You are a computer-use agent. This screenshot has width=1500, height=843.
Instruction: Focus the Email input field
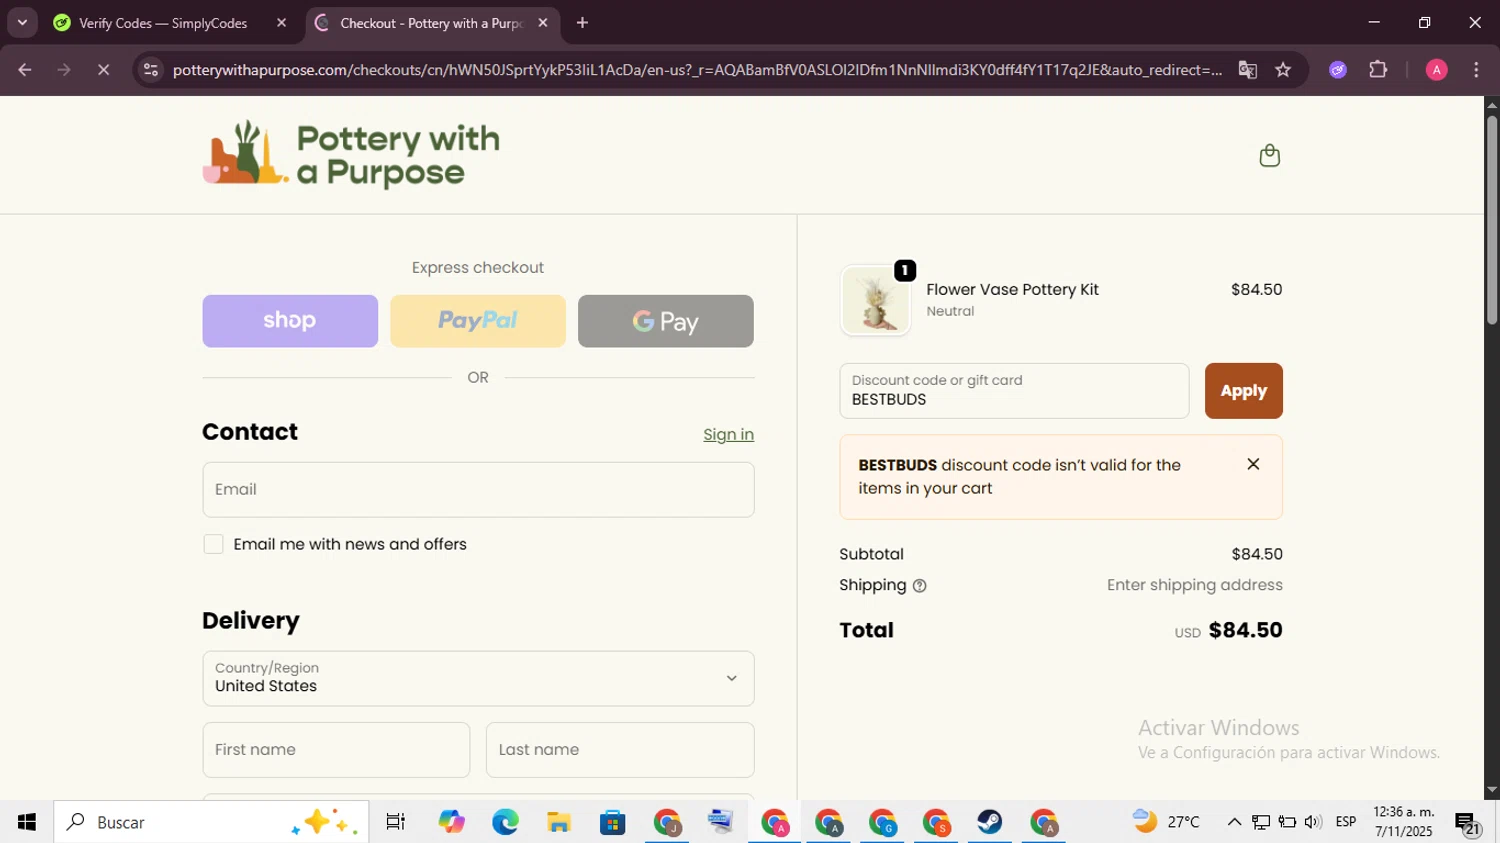coord(478,490)
